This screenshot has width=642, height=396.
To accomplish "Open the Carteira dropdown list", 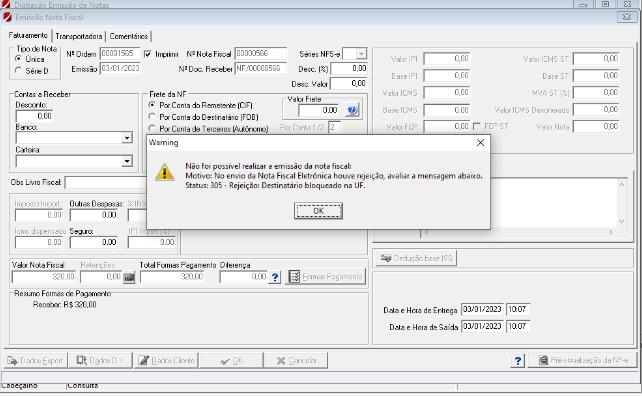I will (x=127, y=161).
